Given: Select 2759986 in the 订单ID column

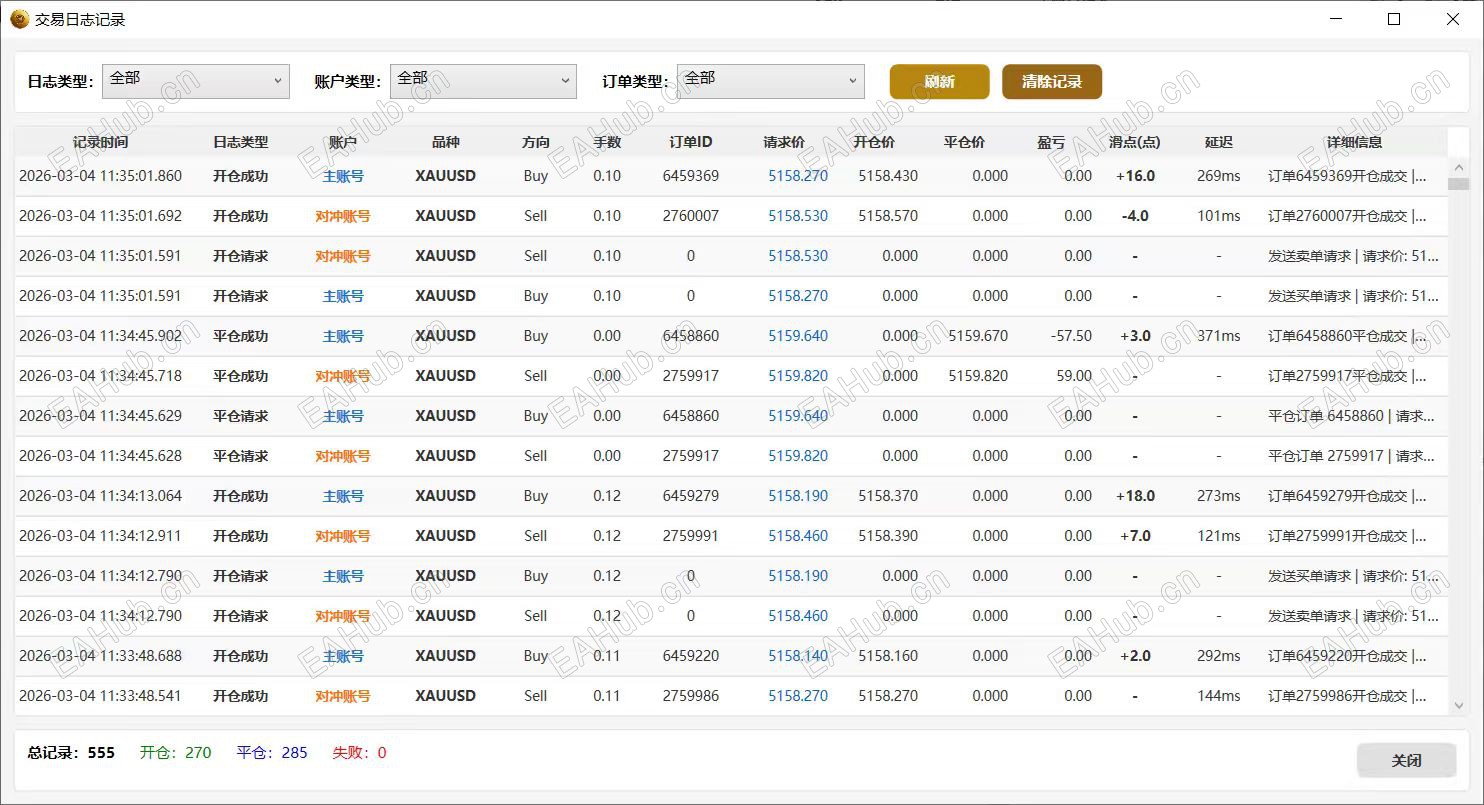Looking at the screenshot, I should click(691, 696).
